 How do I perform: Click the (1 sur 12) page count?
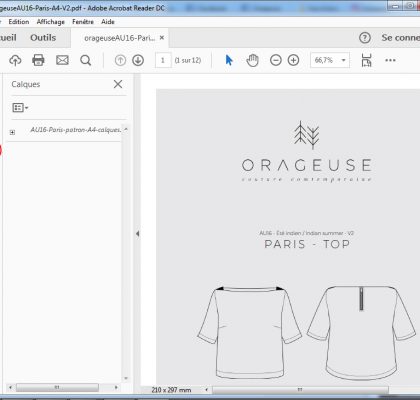pyautogui.click(x=188, y=60)
